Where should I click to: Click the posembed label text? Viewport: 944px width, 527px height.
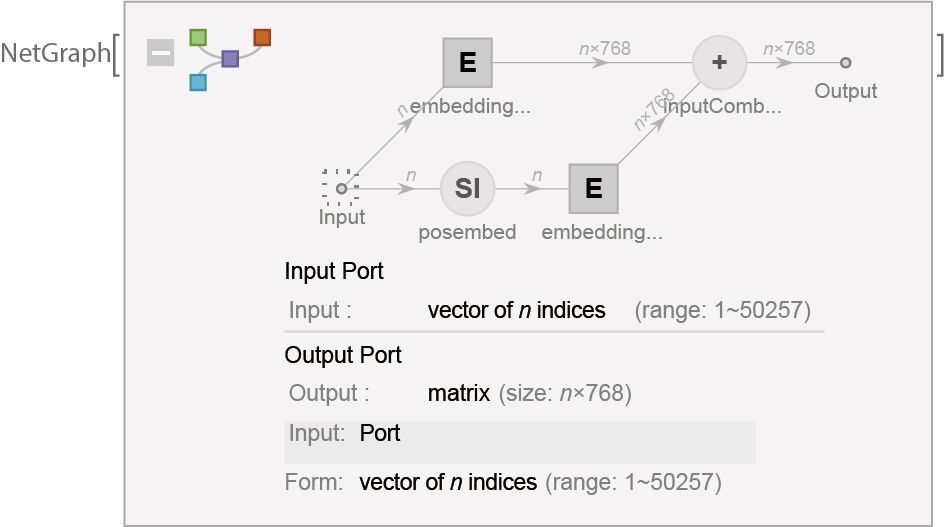click(467, 232)
